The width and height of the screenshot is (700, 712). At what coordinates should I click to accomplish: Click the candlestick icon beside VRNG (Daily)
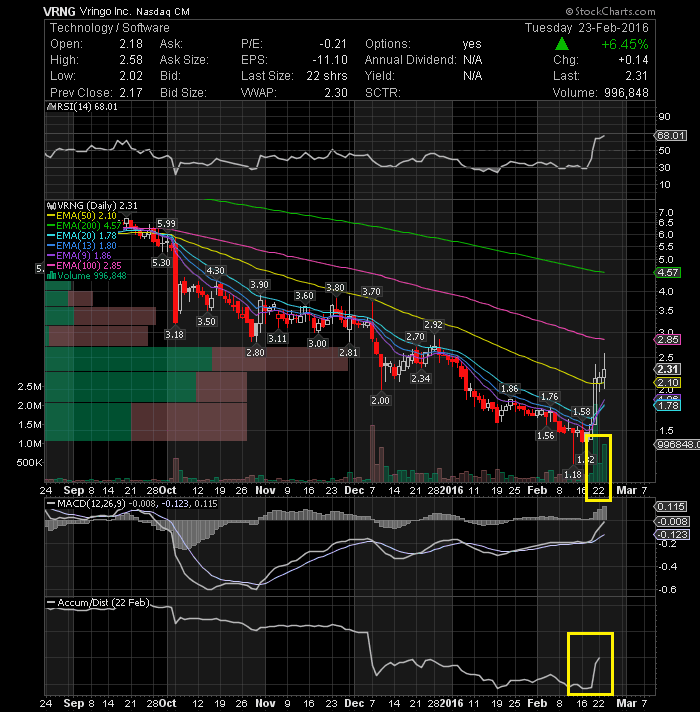point(52,206)
